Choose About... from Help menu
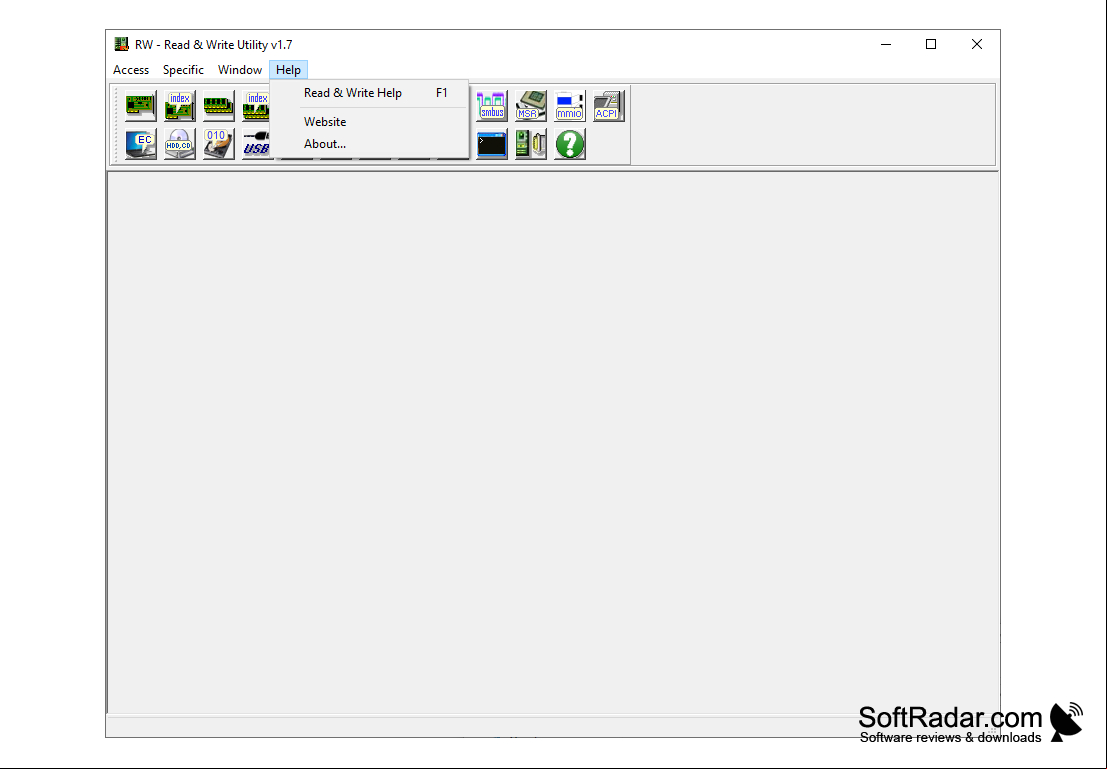Image resolution: width=1107 pixels, height=769 pixels. point(369,143)
